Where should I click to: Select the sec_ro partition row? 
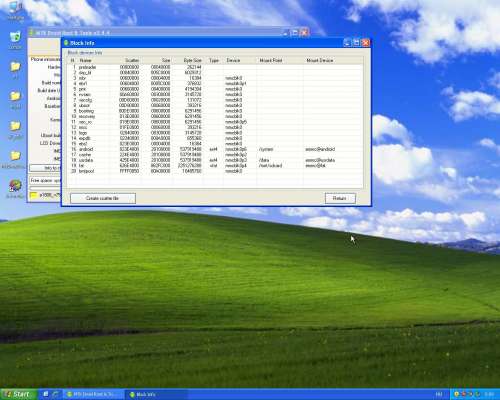[x=215, y=122]
